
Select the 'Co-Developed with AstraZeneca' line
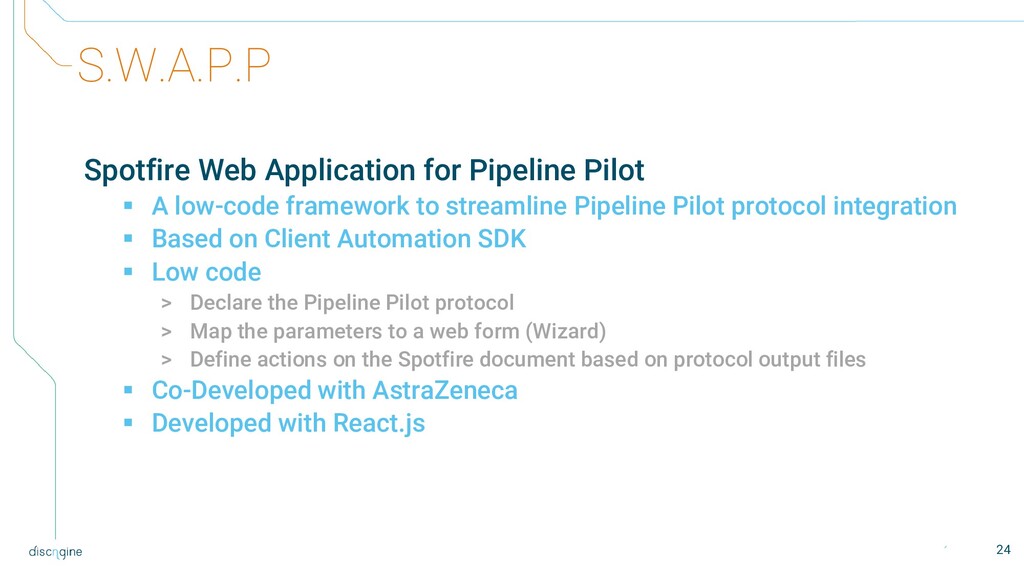[334, 391]
